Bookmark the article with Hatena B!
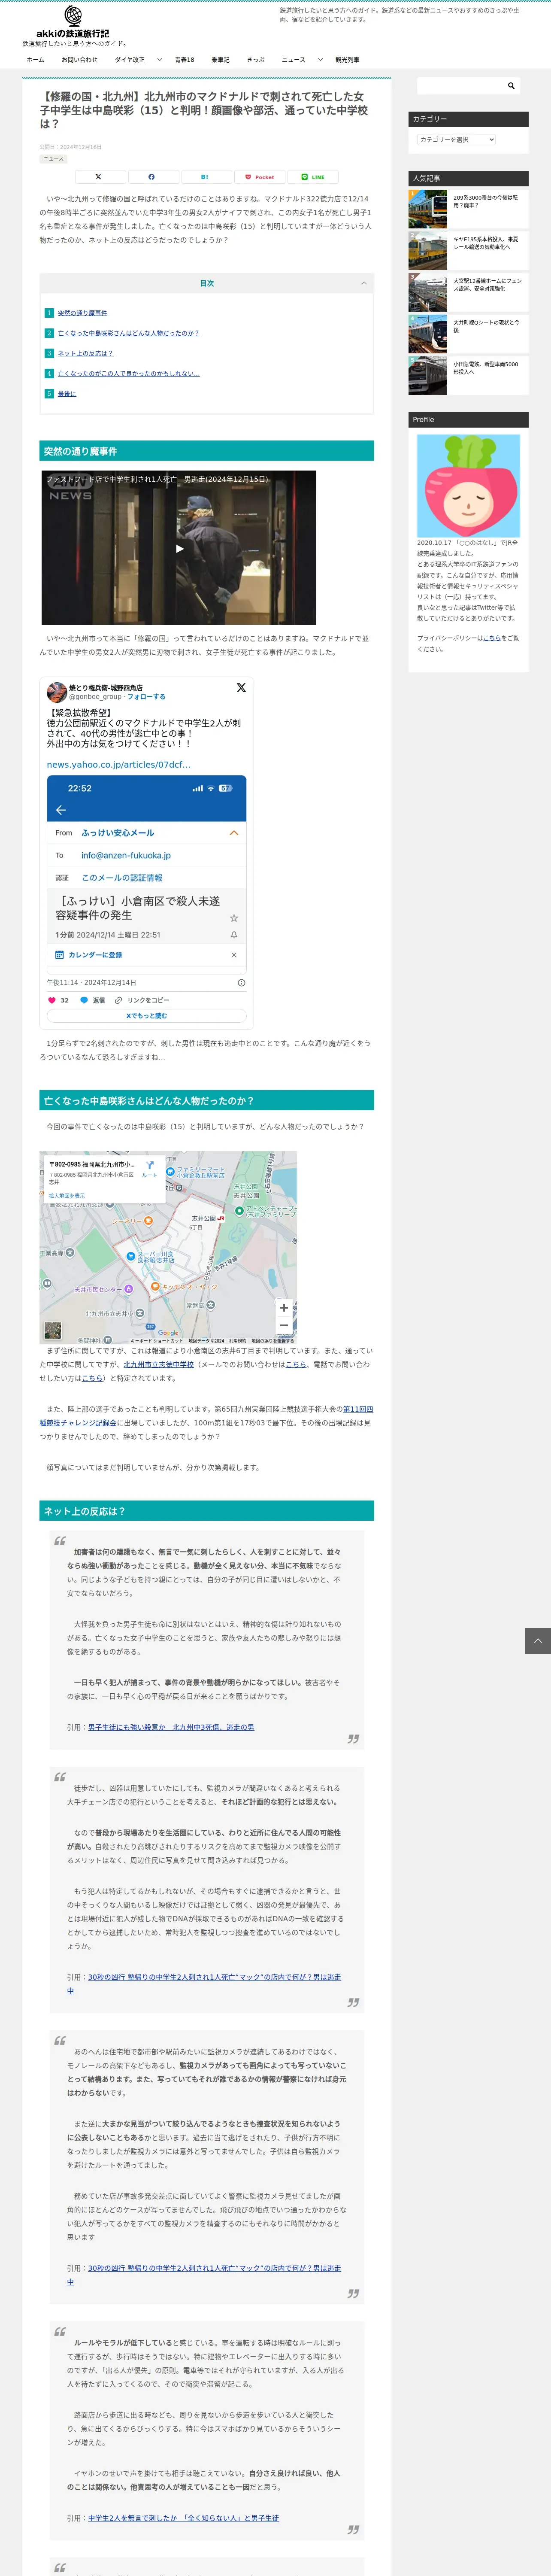 tap(205, 177)
